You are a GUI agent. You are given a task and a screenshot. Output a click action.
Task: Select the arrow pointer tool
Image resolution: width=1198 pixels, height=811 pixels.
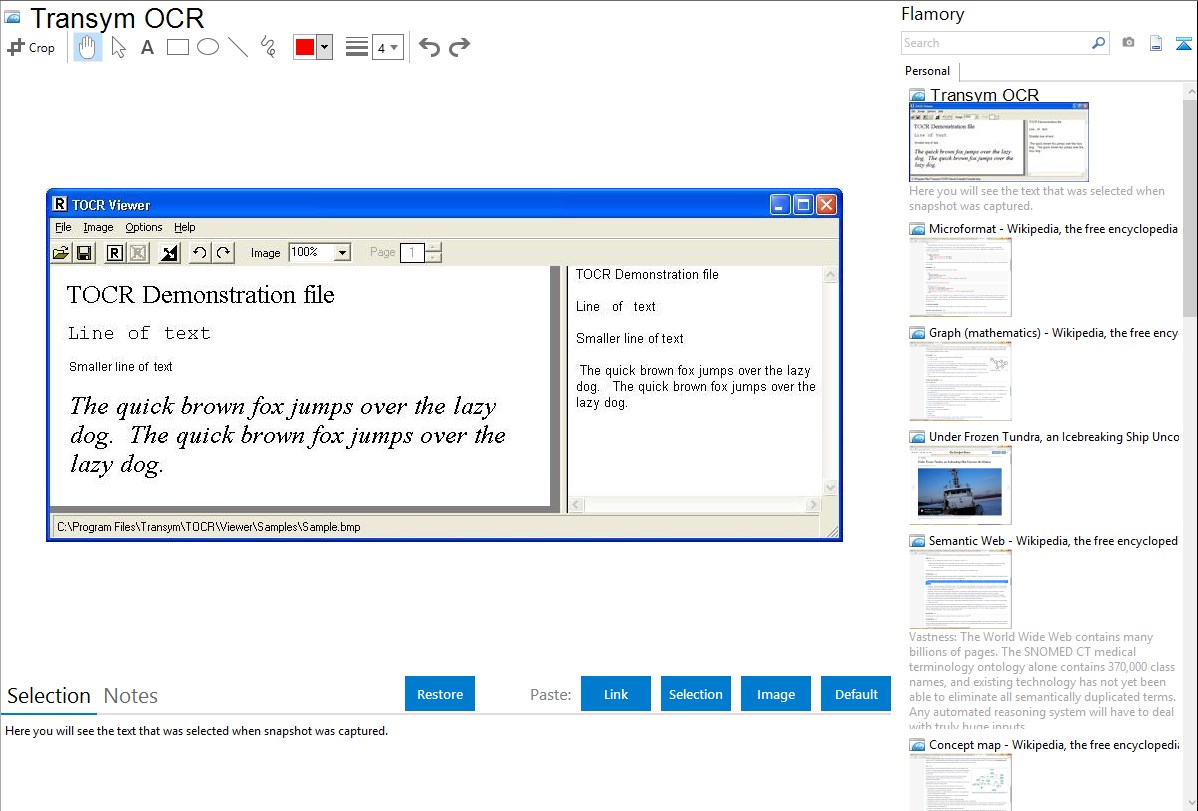click(118, 47)
